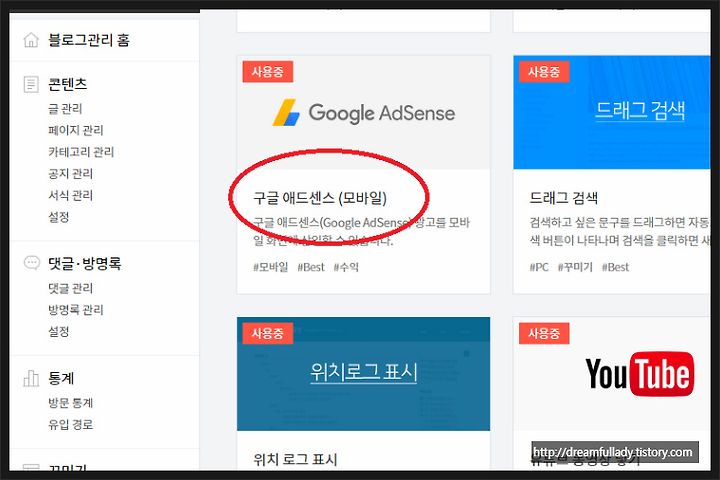Open the 구글 애드센스 (모바일) plugin title

[x=320, y=198]
